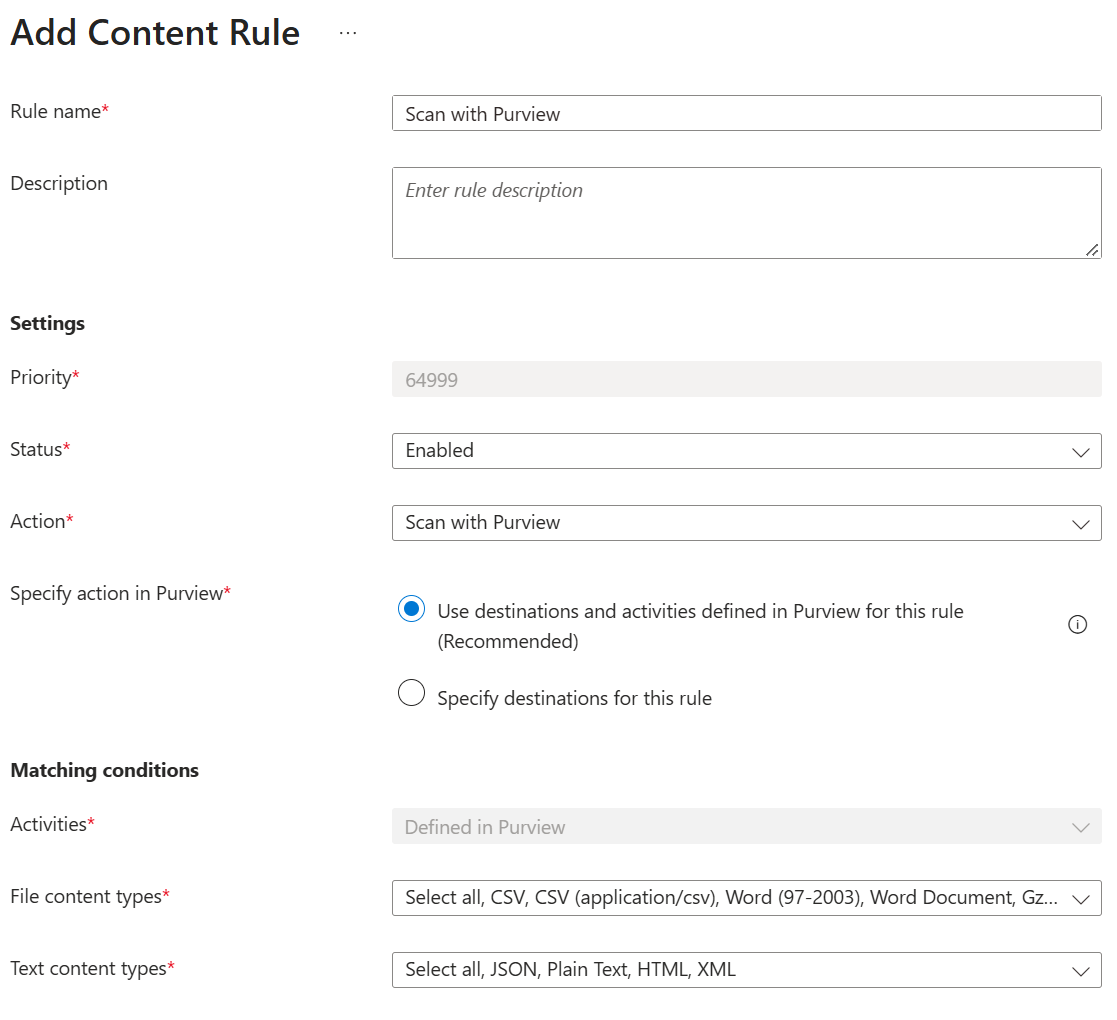Image resolution: width=1117 pixels, height=1020 pixels.
Task: Select Specify destinations for this rule radio
Action: click(411, 692)
